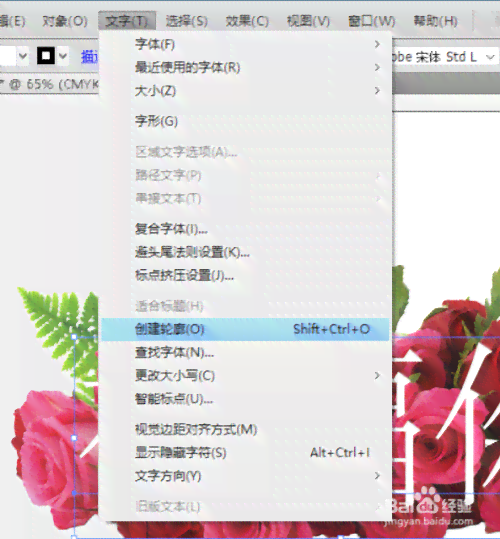This screenshot has height=539, width=500.
Task: Open the 帮助(H) menu
Action: pyautogui.click(x=435, y=21)
